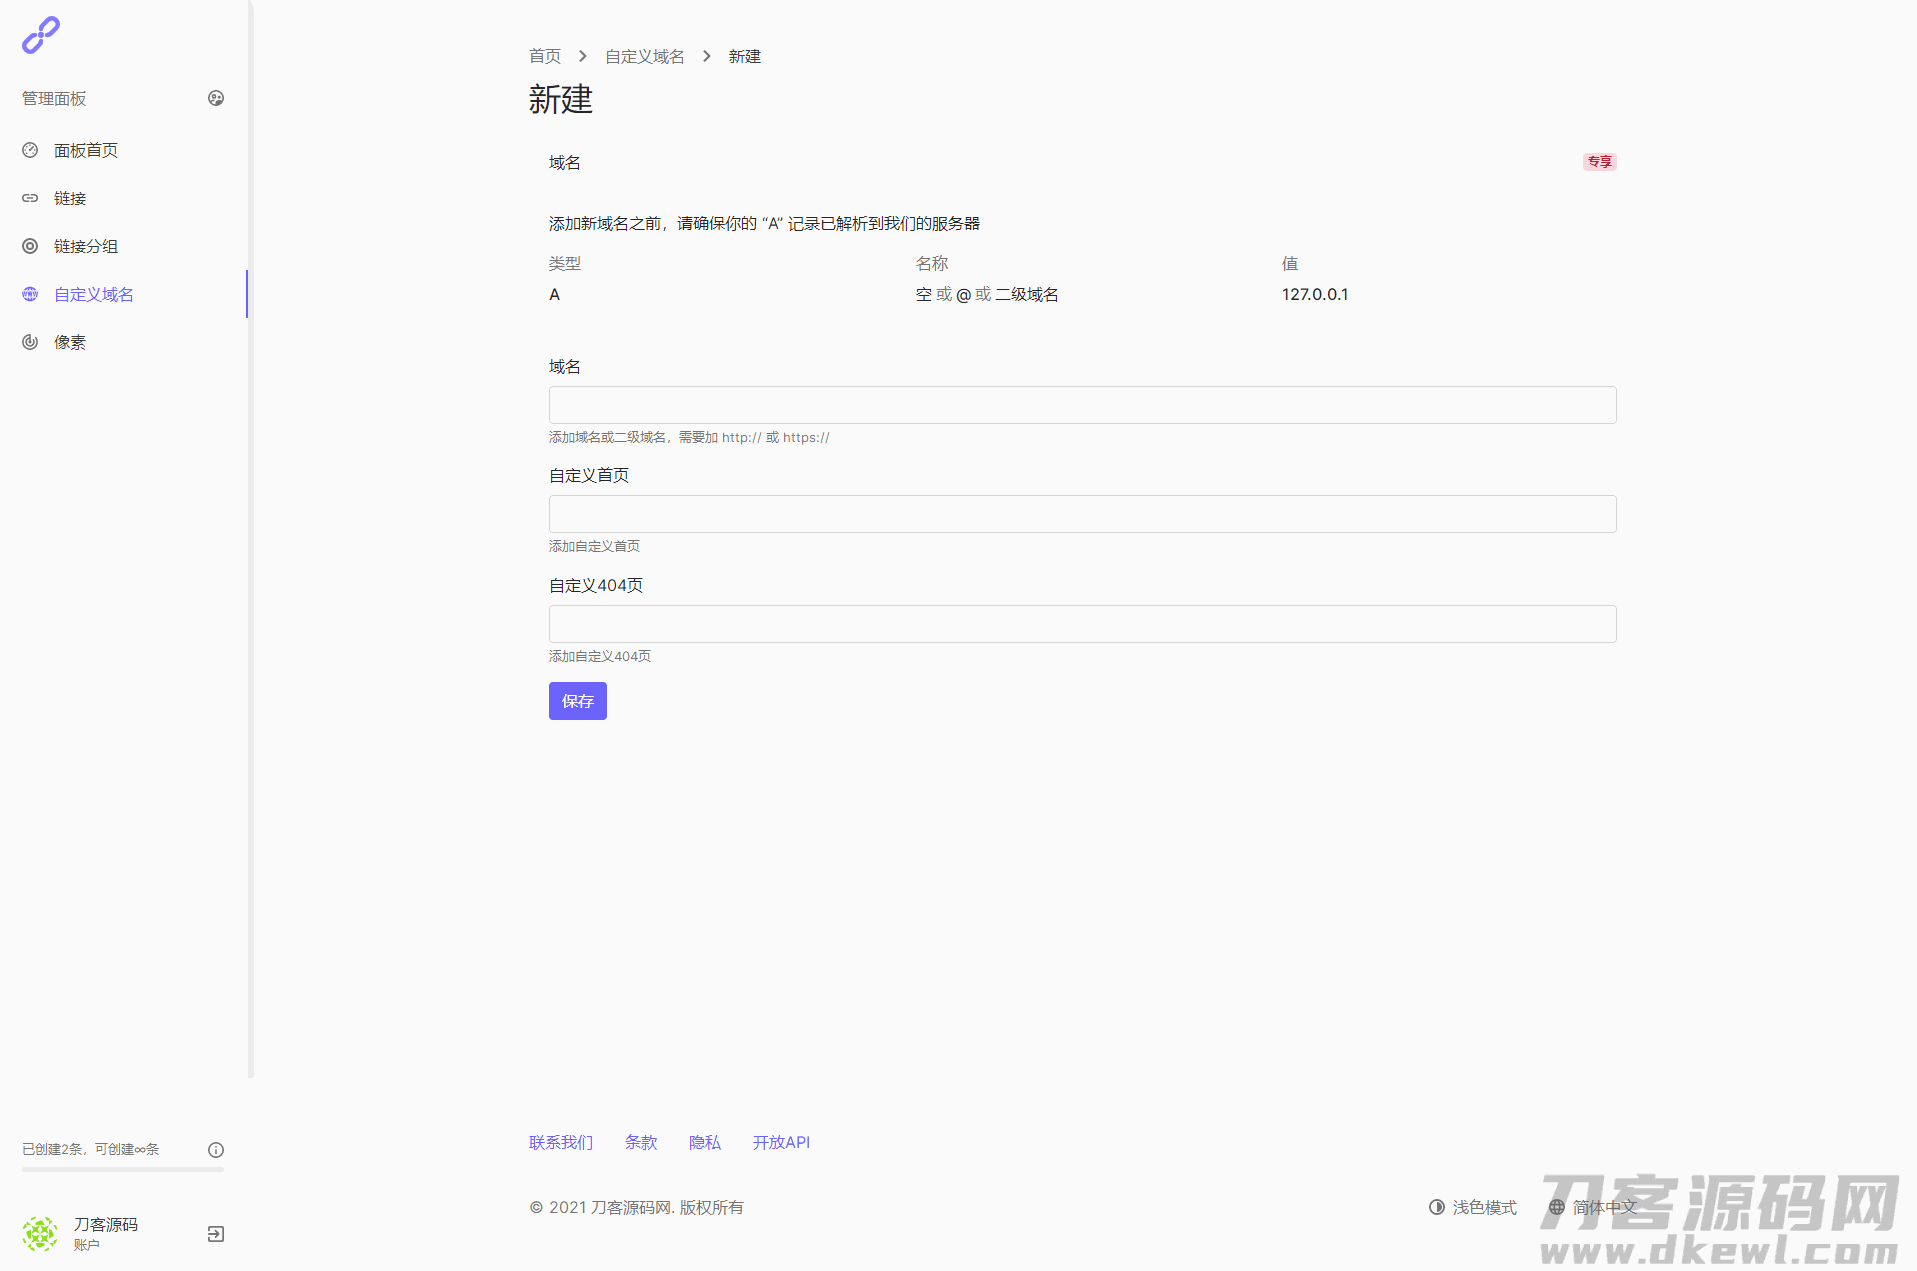1917x1271 pixels.
Task: Click the chain link logo icon
Action: pos(41,35)
